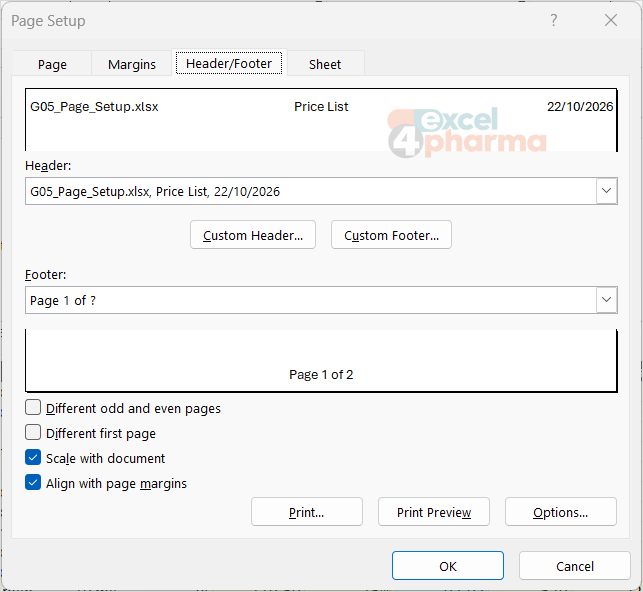Click the help question mark icon
643x592 pixels.
point(554,20)
